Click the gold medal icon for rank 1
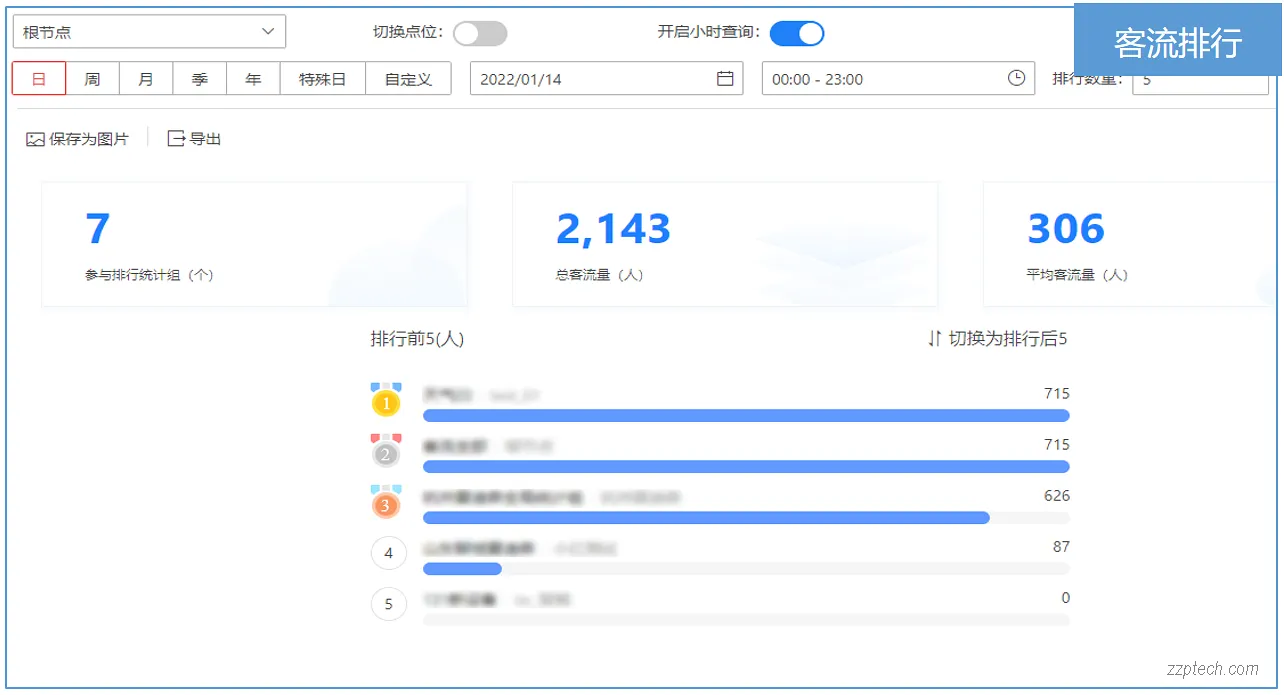The width and height of the screenshot is (1284, 695). [386, 402]
